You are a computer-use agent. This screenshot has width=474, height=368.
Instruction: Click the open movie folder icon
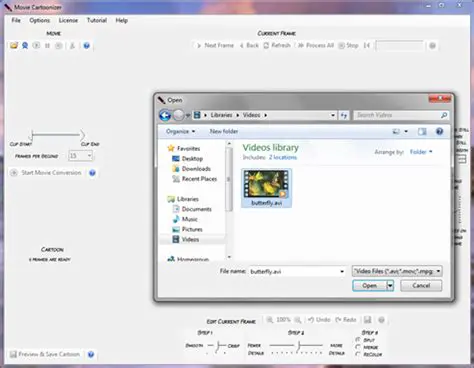(14, 45)
